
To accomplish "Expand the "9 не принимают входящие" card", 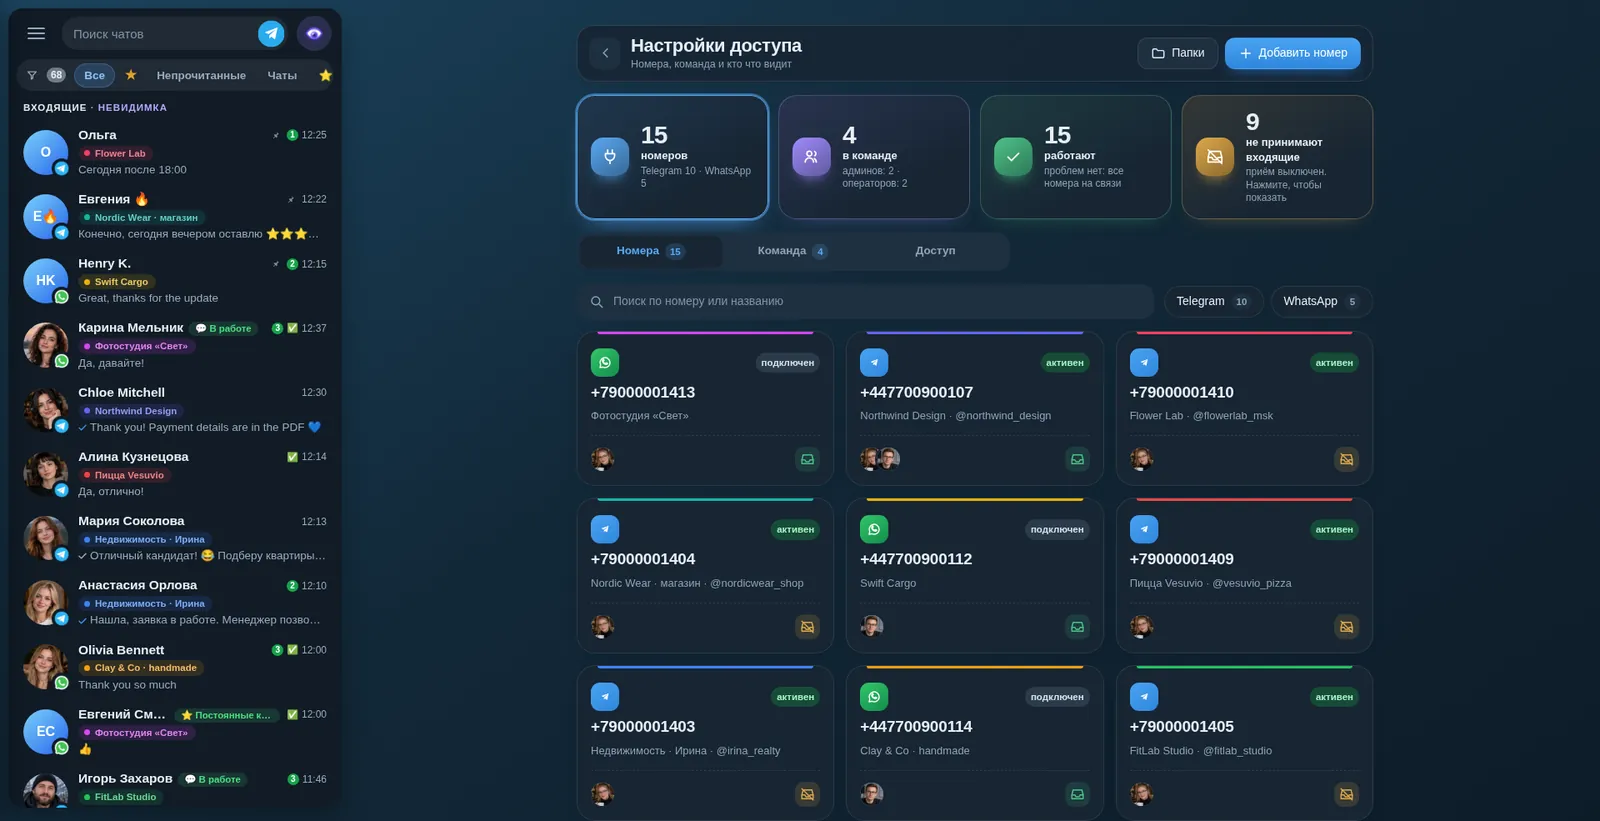I will pos(1277,157).
